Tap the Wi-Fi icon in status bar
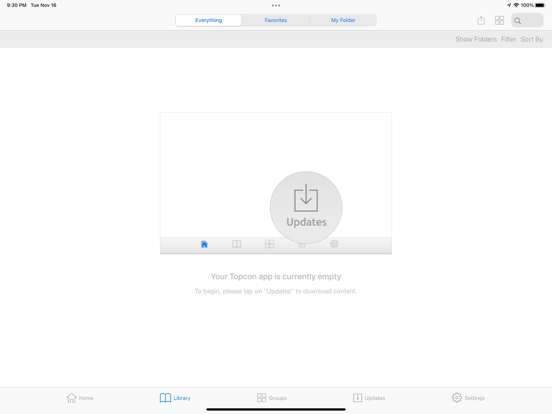The height and width of the screenshot is (414, 552). point(516,5)
